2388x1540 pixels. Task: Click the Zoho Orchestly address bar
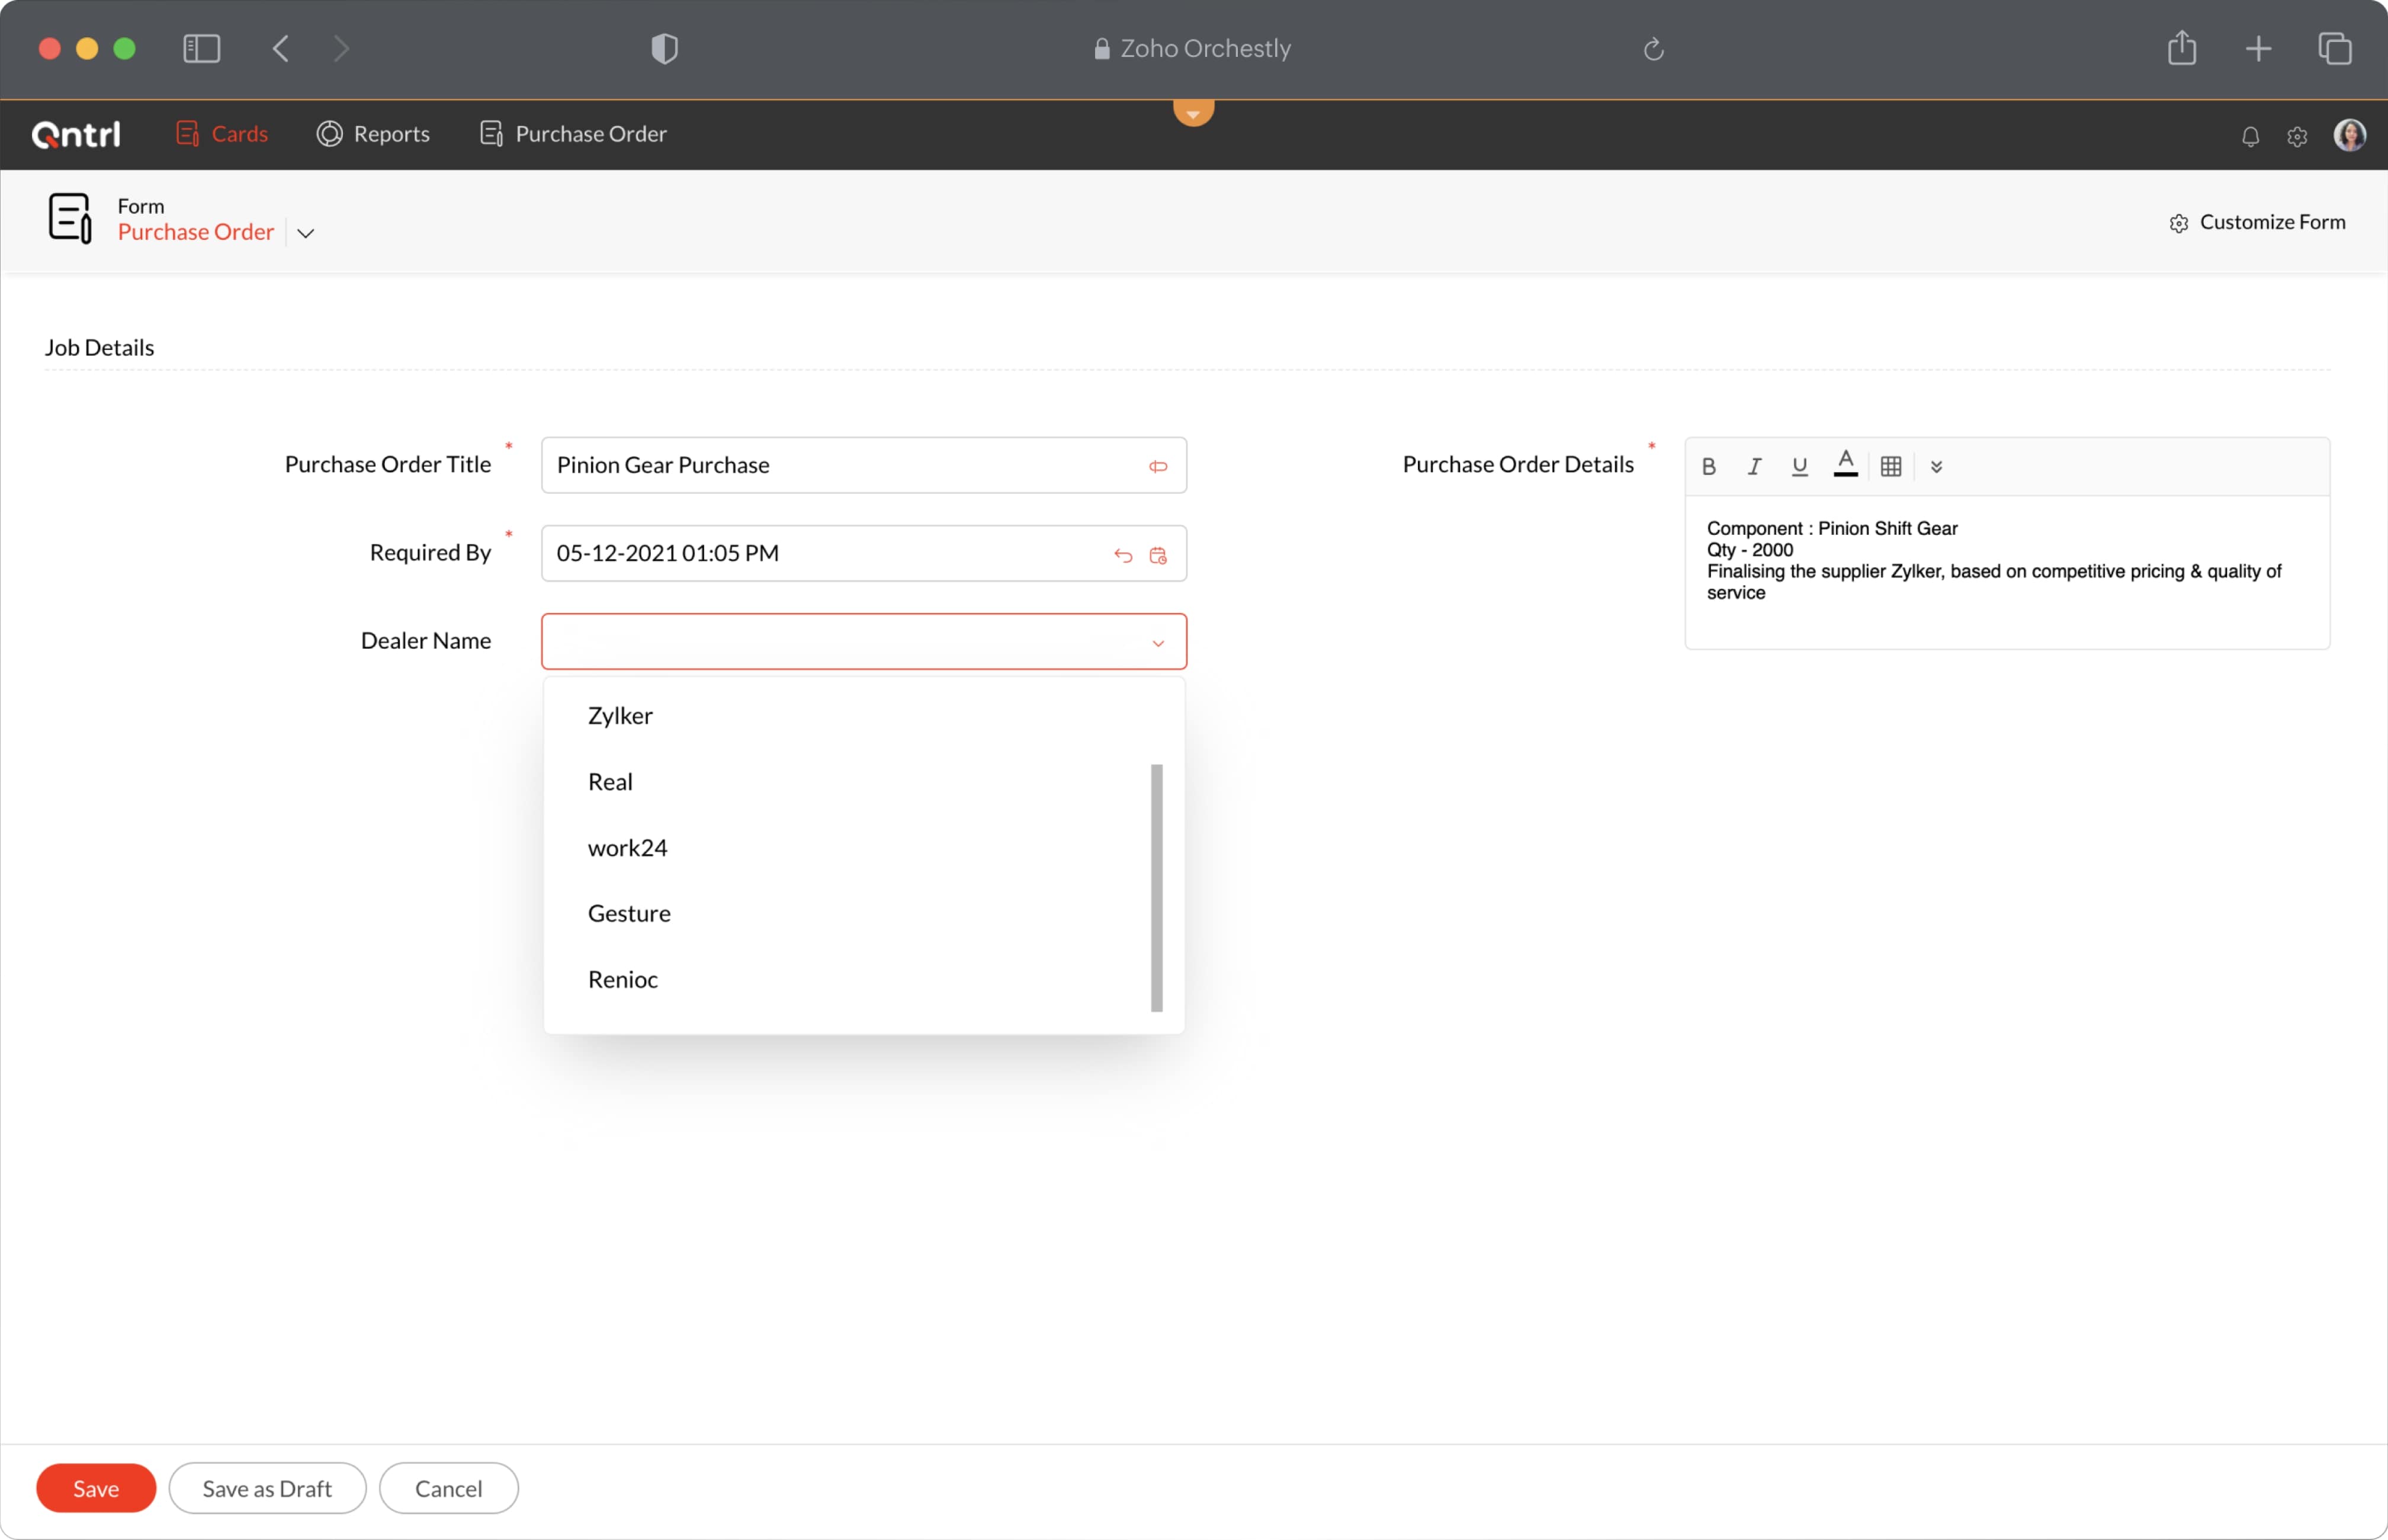tap(1193, 48)
